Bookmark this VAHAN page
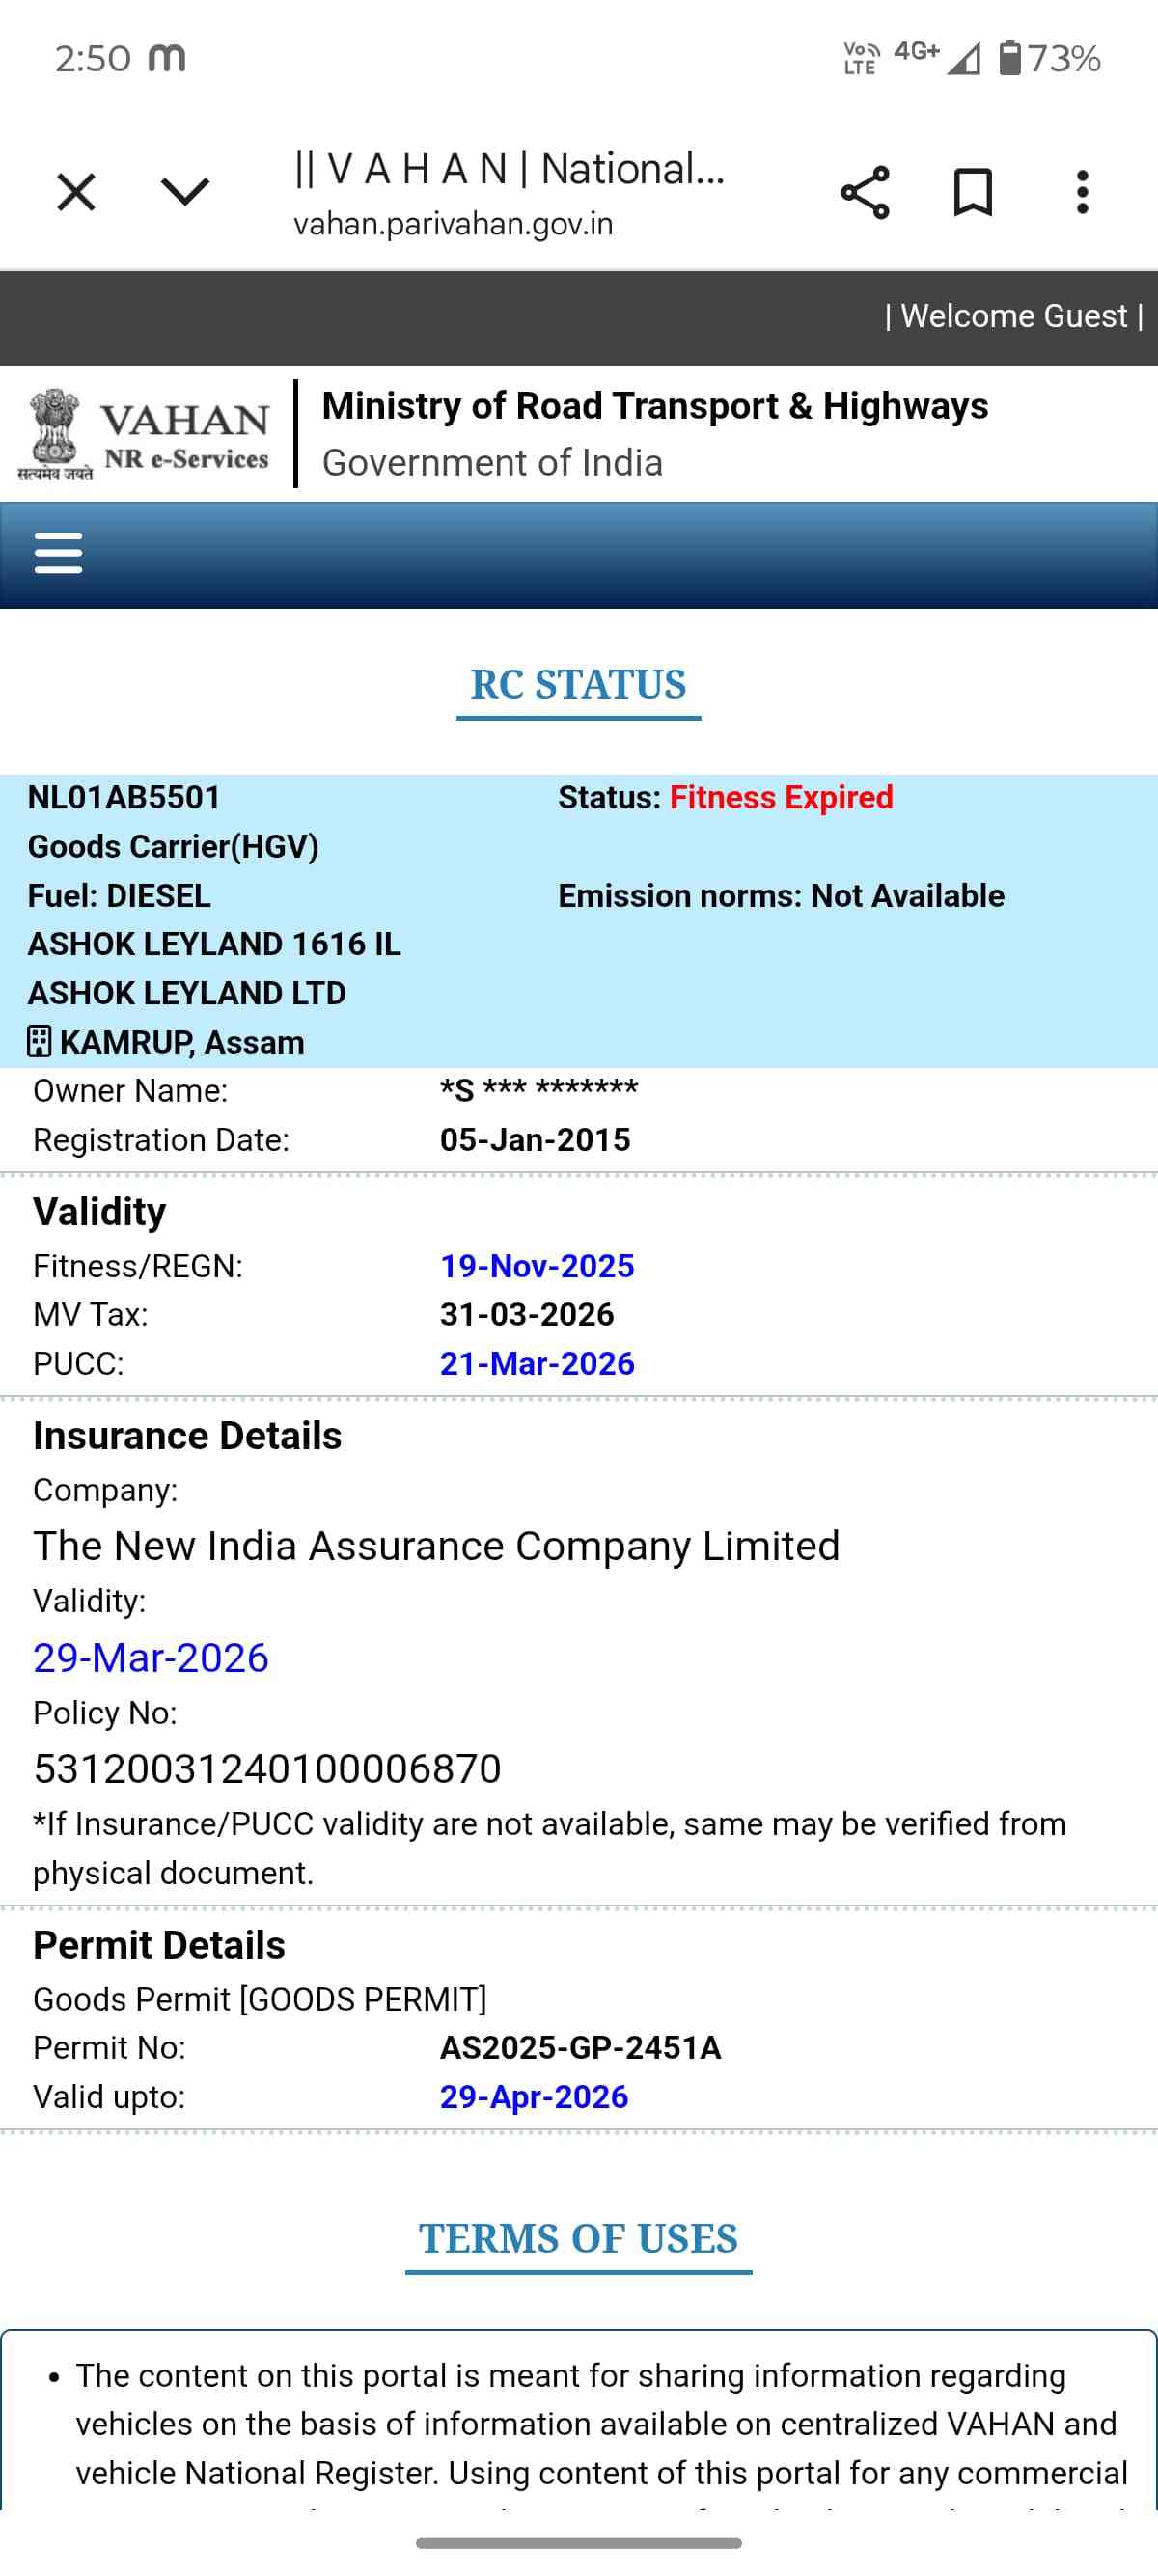 point(973,192)
